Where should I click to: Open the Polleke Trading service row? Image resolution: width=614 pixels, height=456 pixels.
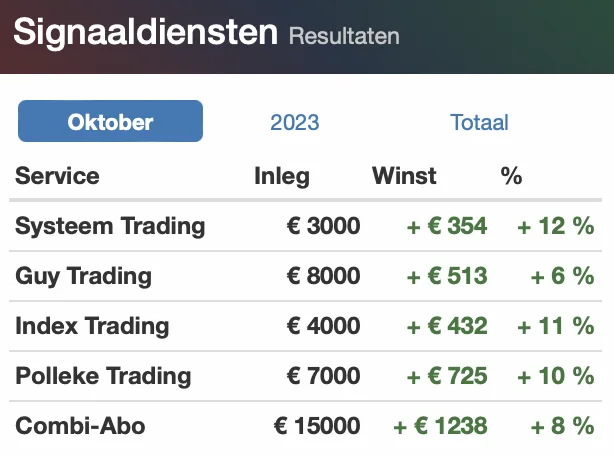[305, 376]
